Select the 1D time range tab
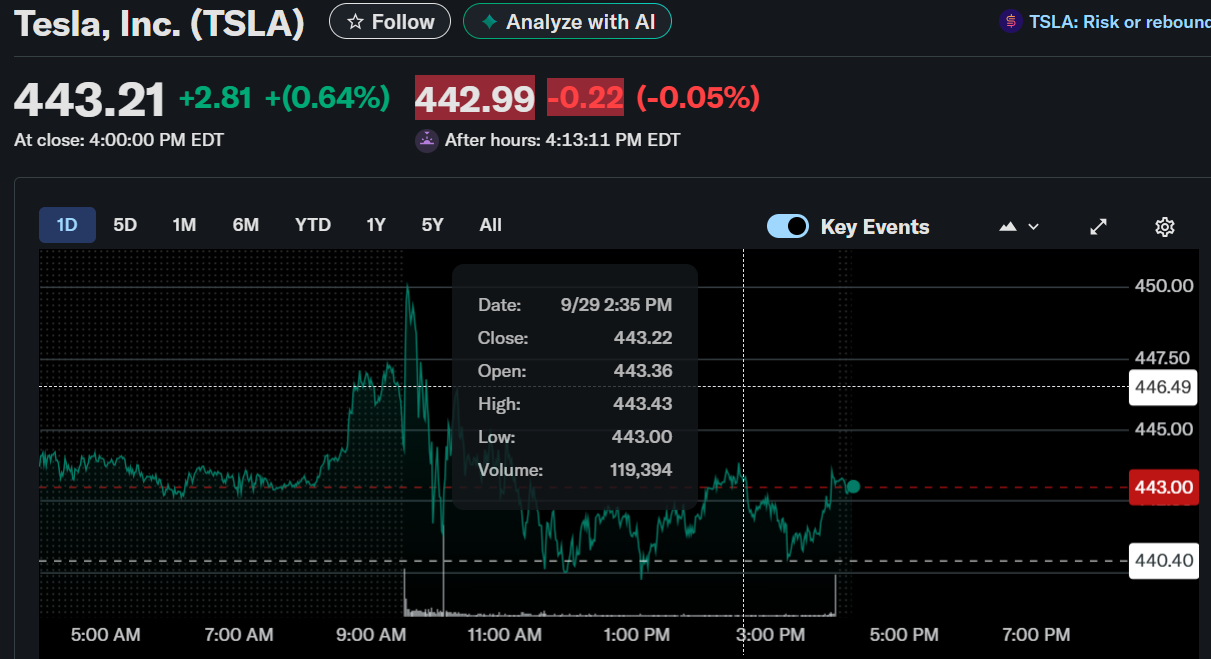Screen dimensions: 1211x659 coord(67,225)
